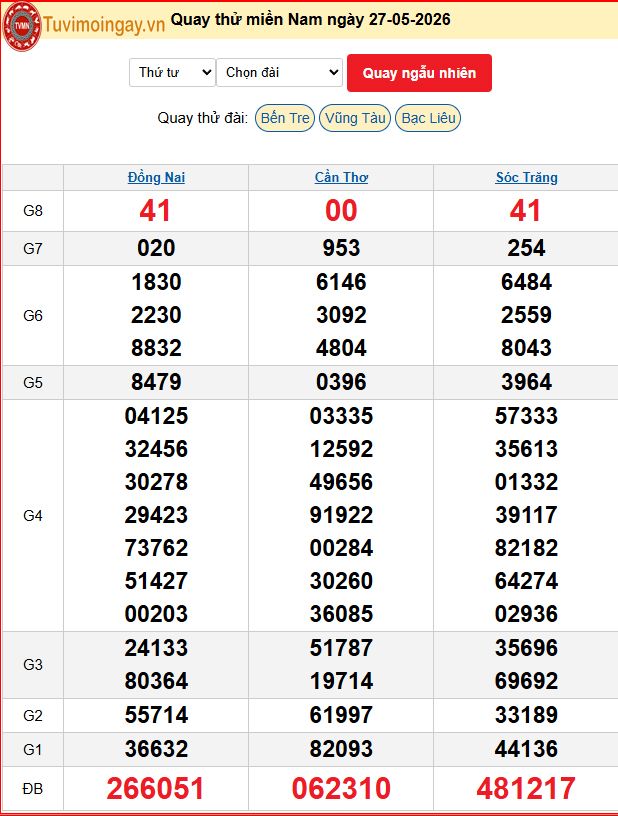The width and height of the screenshot is (618, 816).
Task: Click Đồng Nai G1 number 36632
Action: pos(156,749)
